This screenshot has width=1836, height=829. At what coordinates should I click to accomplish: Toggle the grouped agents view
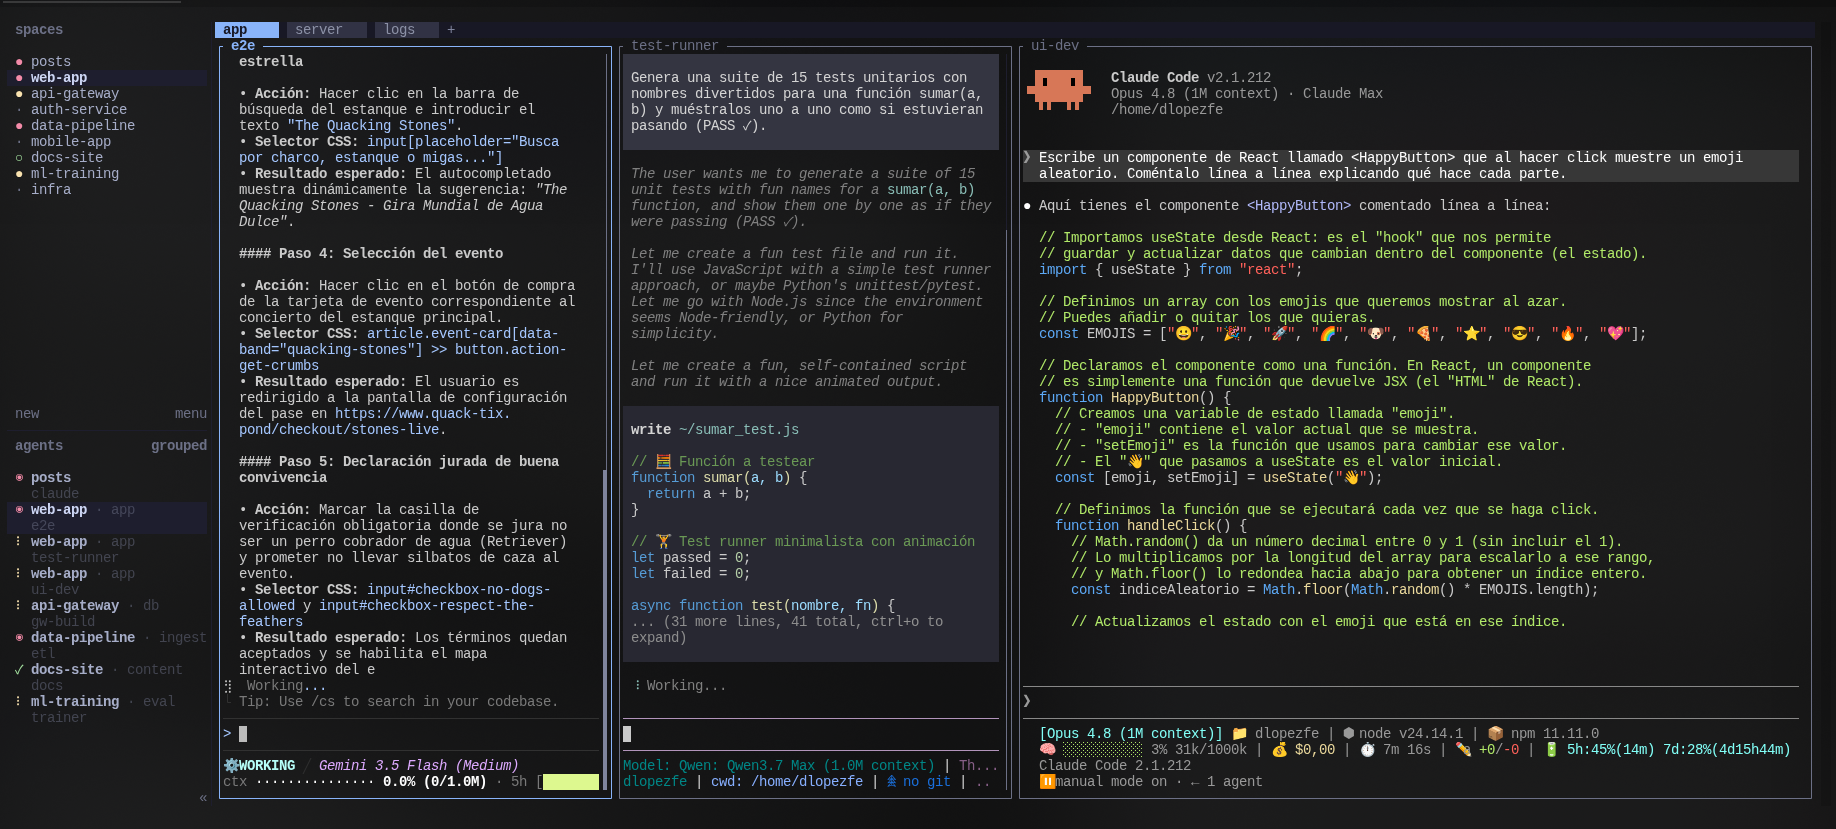[179, 446]
